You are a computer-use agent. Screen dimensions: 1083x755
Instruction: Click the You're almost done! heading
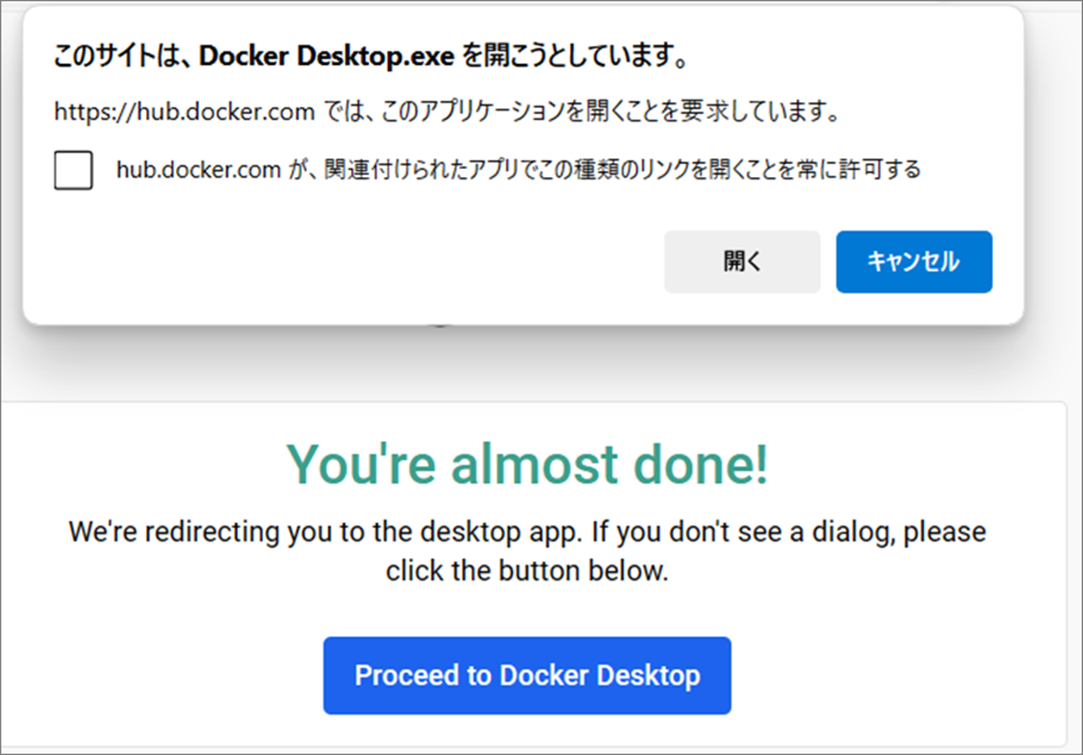(527, 463)
